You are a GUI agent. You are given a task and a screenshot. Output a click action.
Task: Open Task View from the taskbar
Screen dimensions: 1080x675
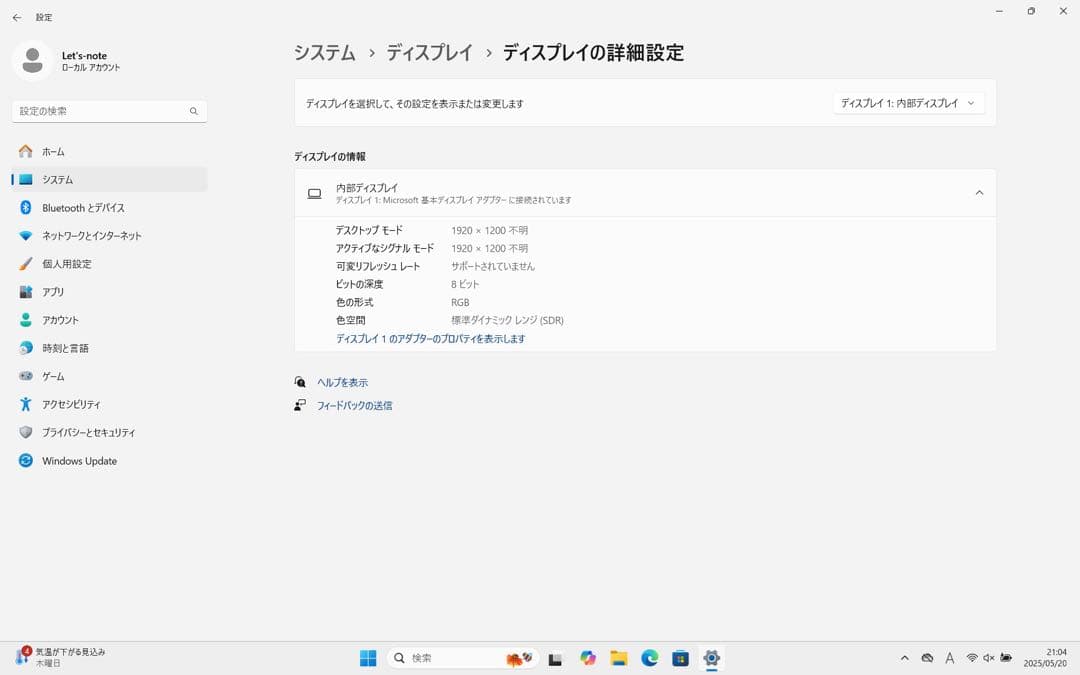pos(555,658)
